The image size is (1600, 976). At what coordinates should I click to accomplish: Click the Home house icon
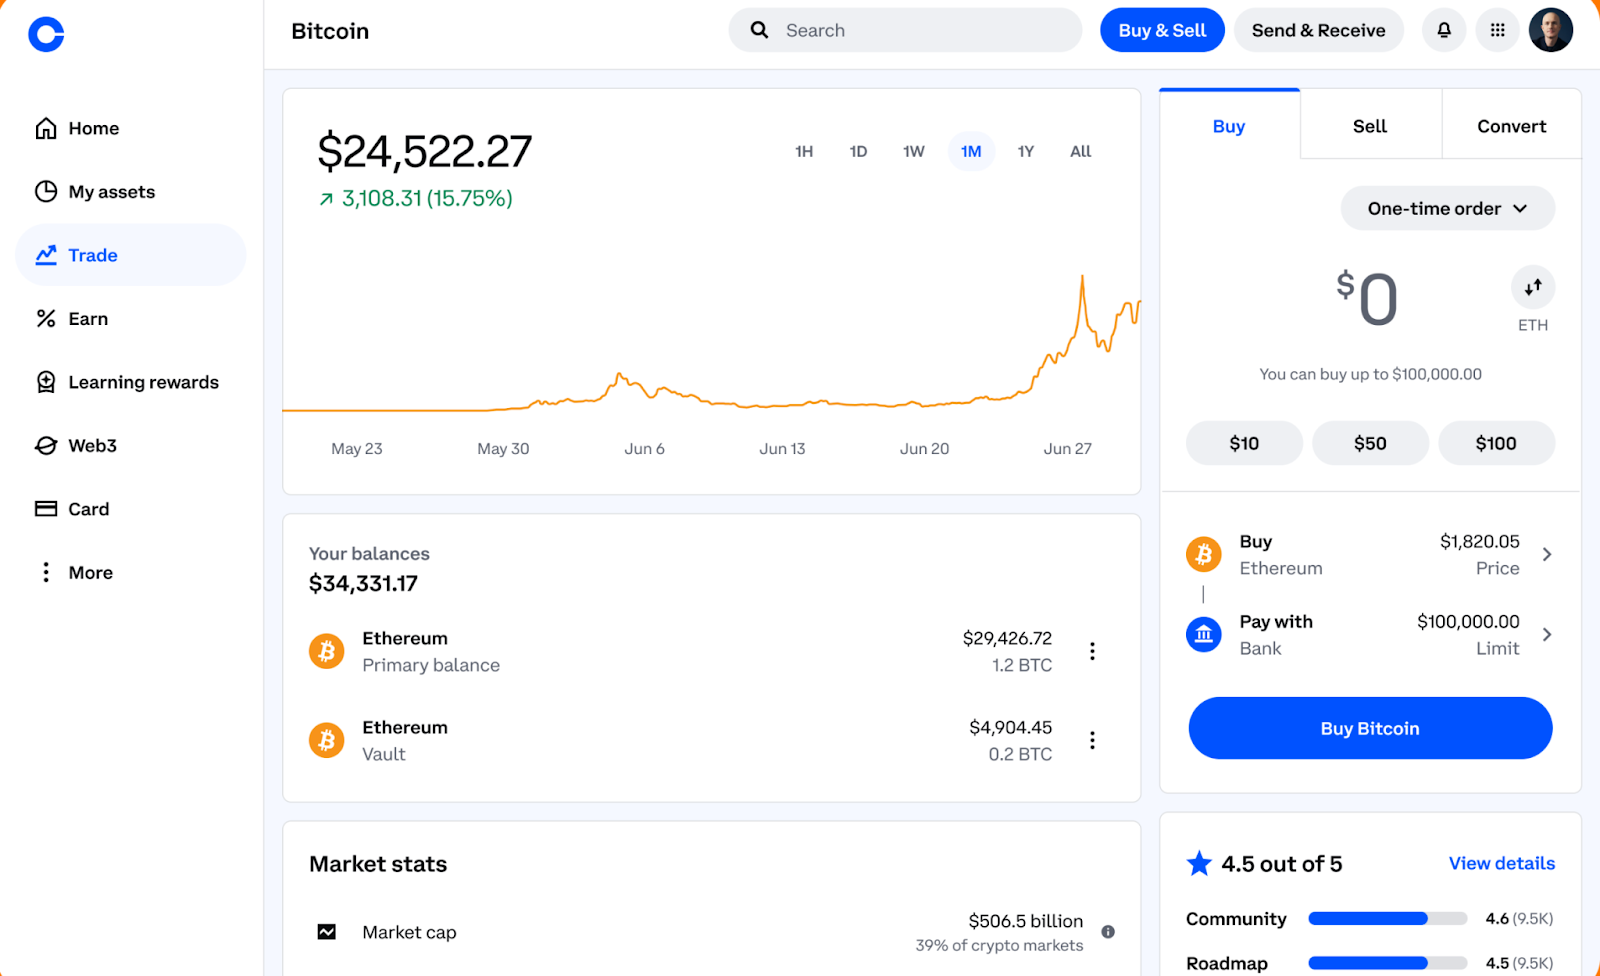46,128
